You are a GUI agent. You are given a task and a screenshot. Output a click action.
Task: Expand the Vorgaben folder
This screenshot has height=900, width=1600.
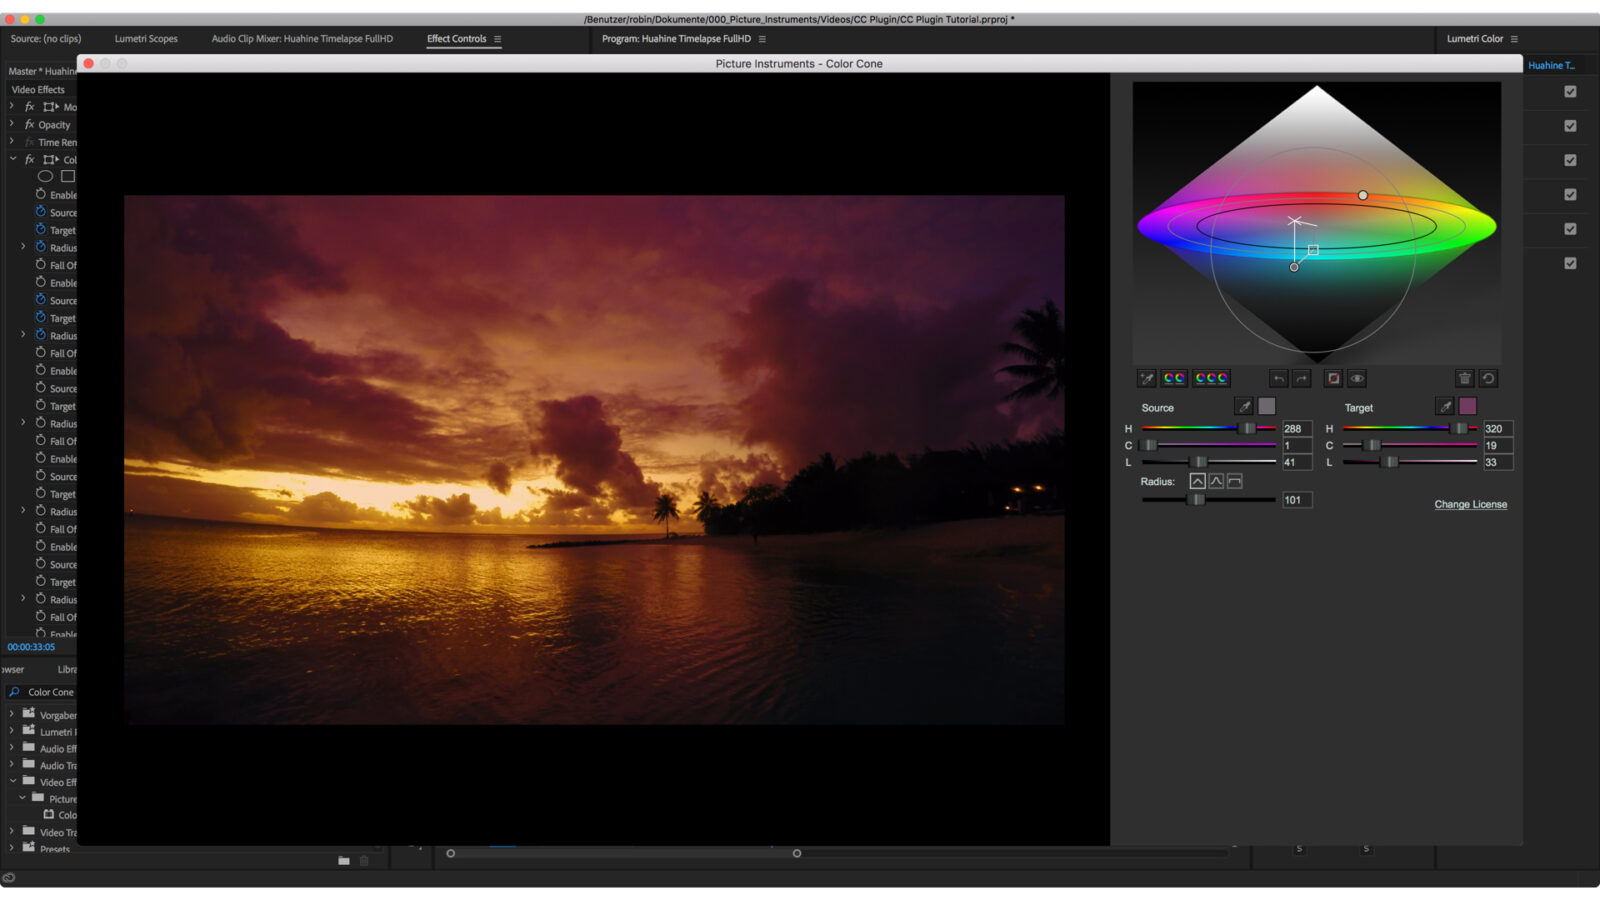[x=12, y=714]
